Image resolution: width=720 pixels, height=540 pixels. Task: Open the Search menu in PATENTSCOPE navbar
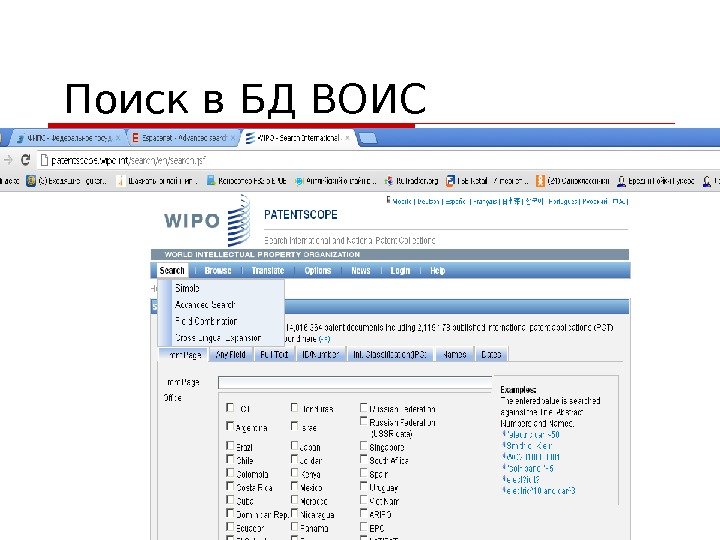coord(172,270)
